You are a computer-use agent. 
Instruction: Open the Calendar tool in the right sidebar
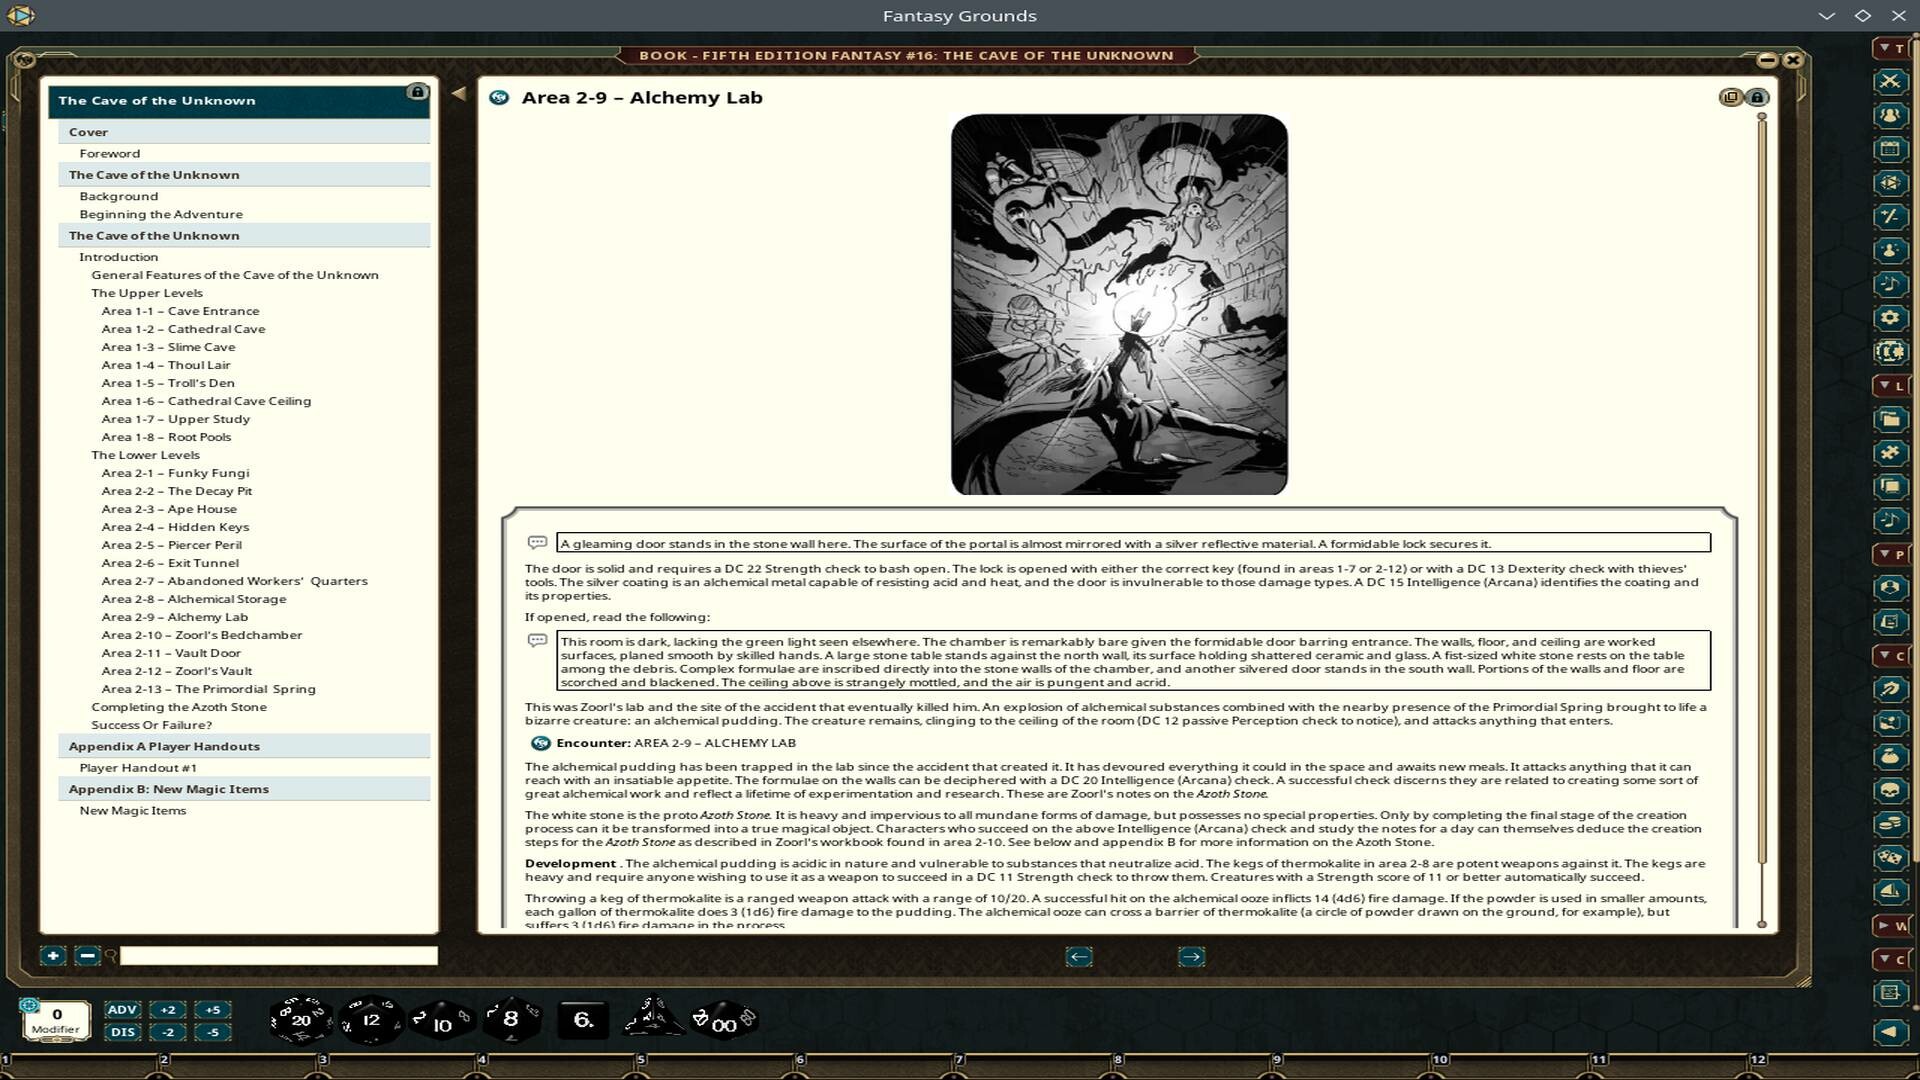pos(1892,148)
